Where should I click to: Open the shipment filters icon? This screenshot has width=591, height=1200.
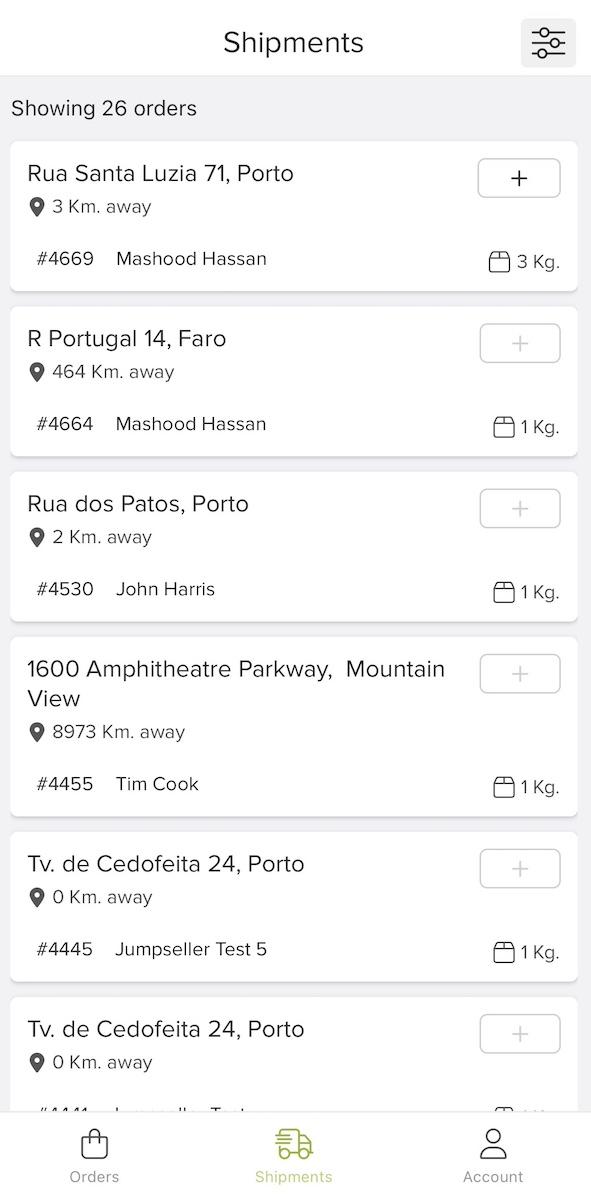[548, 42]
